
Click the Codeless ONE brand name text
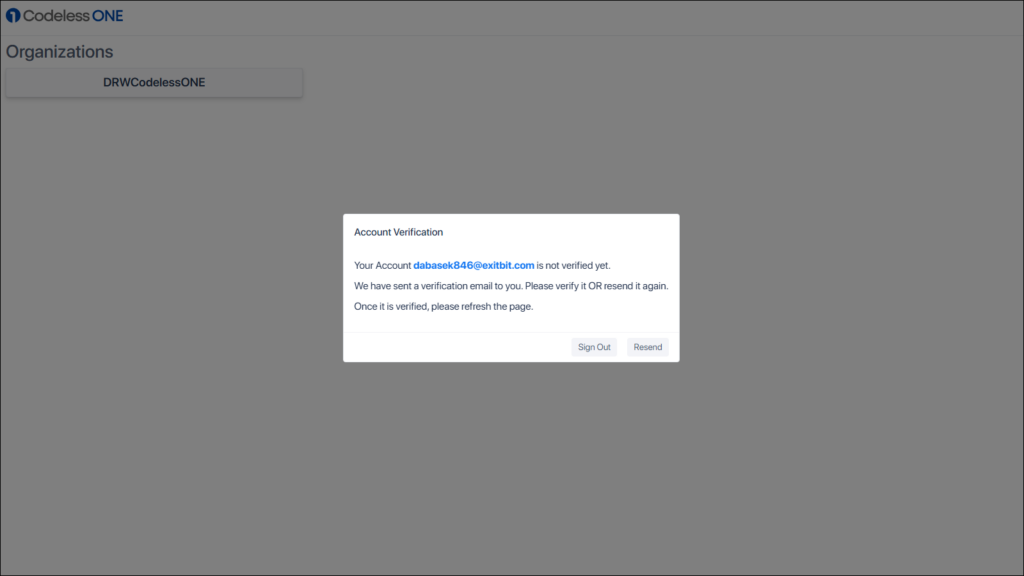(x=73, y=16)
